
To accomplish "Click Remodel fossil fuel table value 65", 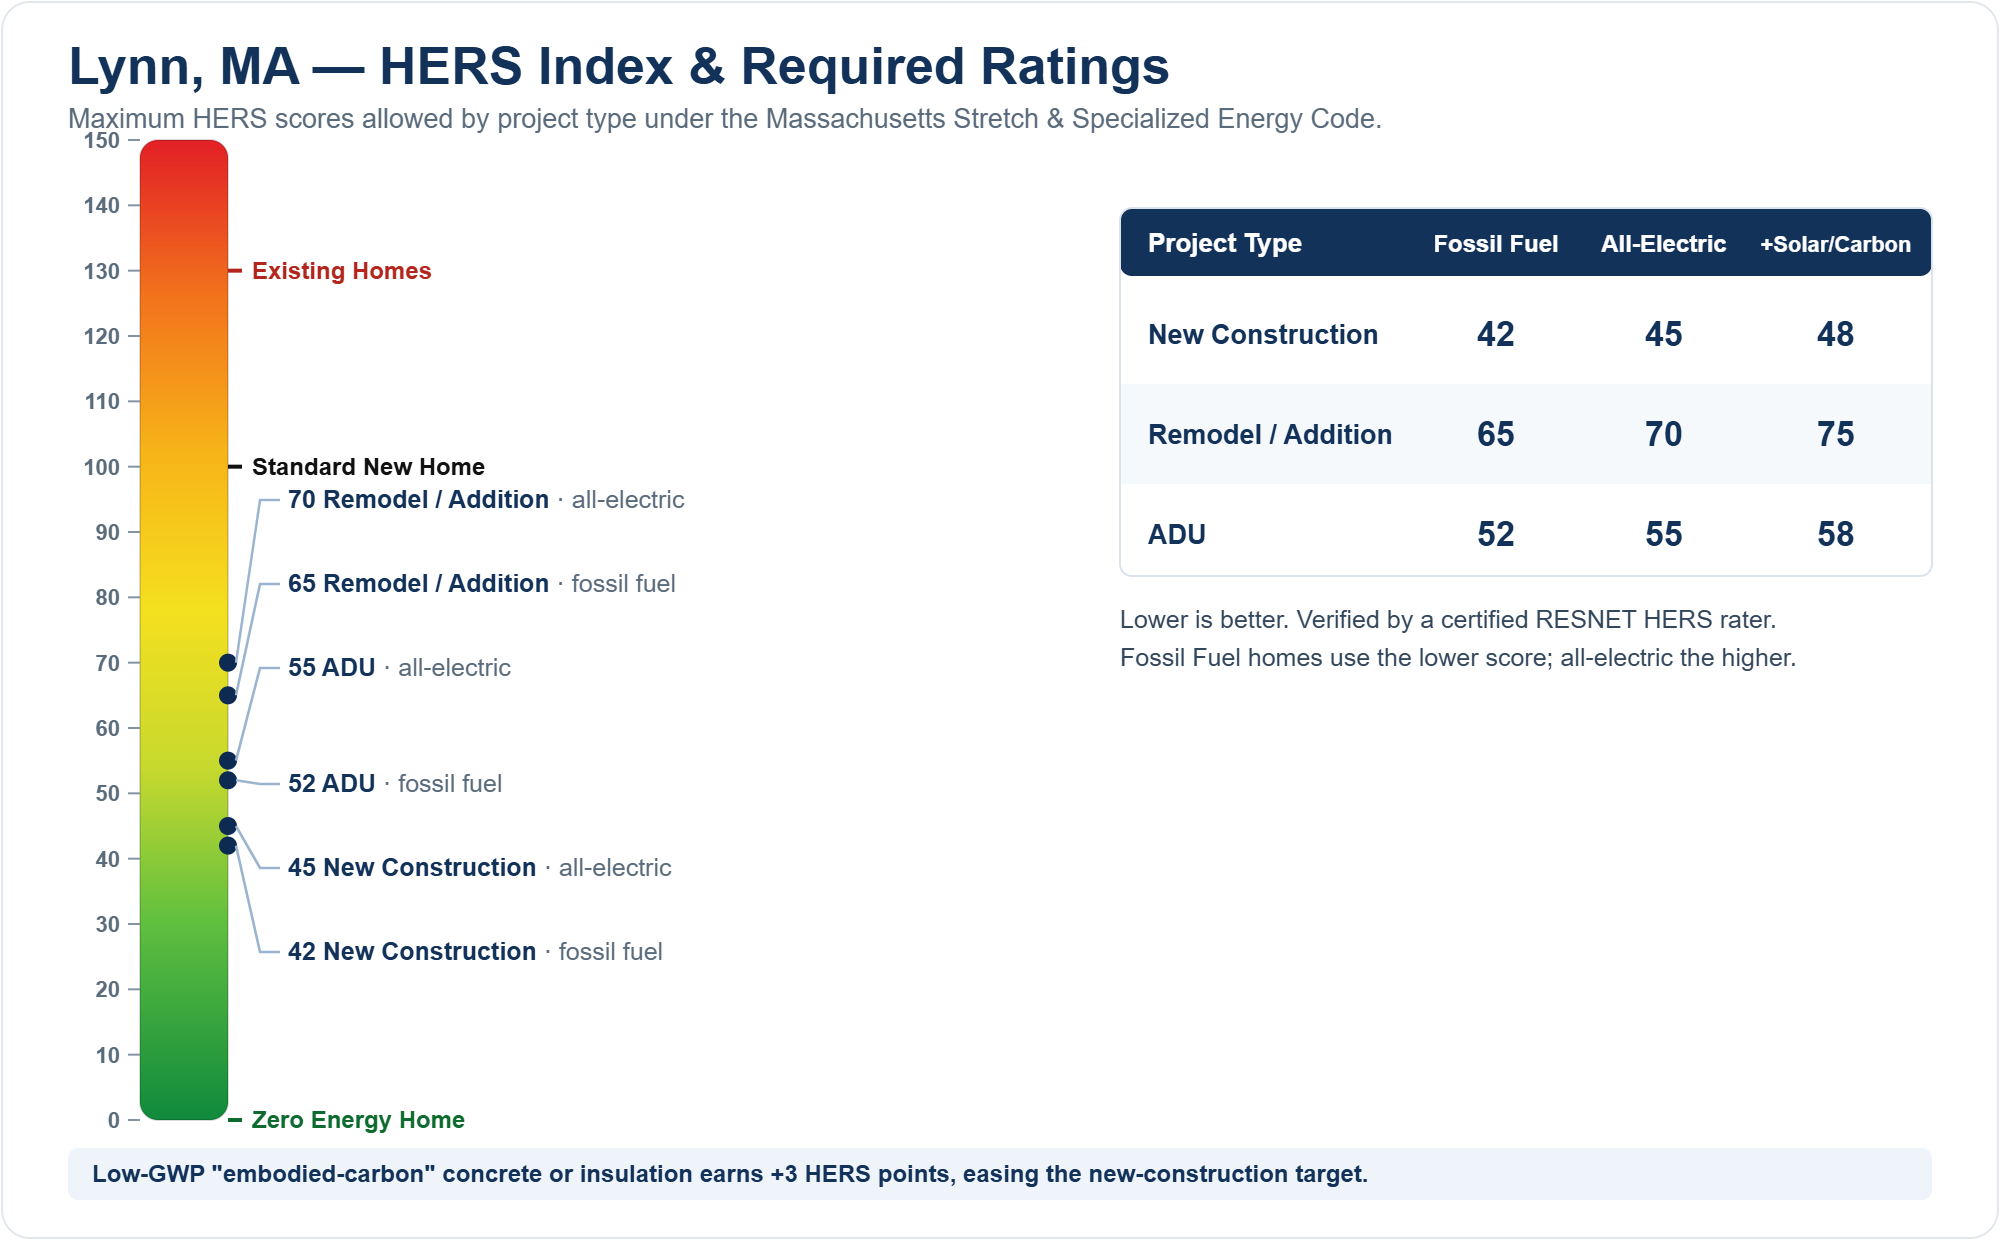I will pyautogui.click(x=1496, y=434).
